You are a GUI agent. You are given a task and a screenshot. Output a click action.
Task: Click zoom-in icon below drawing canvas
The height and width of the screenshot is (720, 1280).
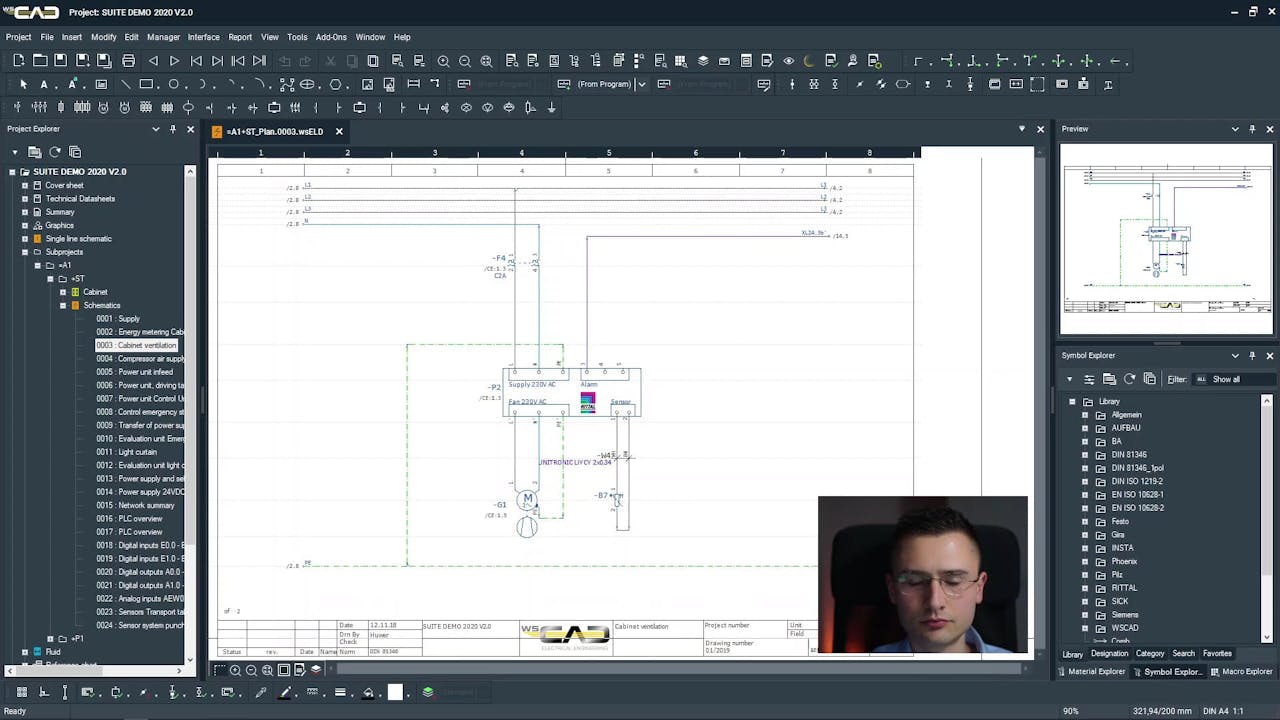point(235,670)
